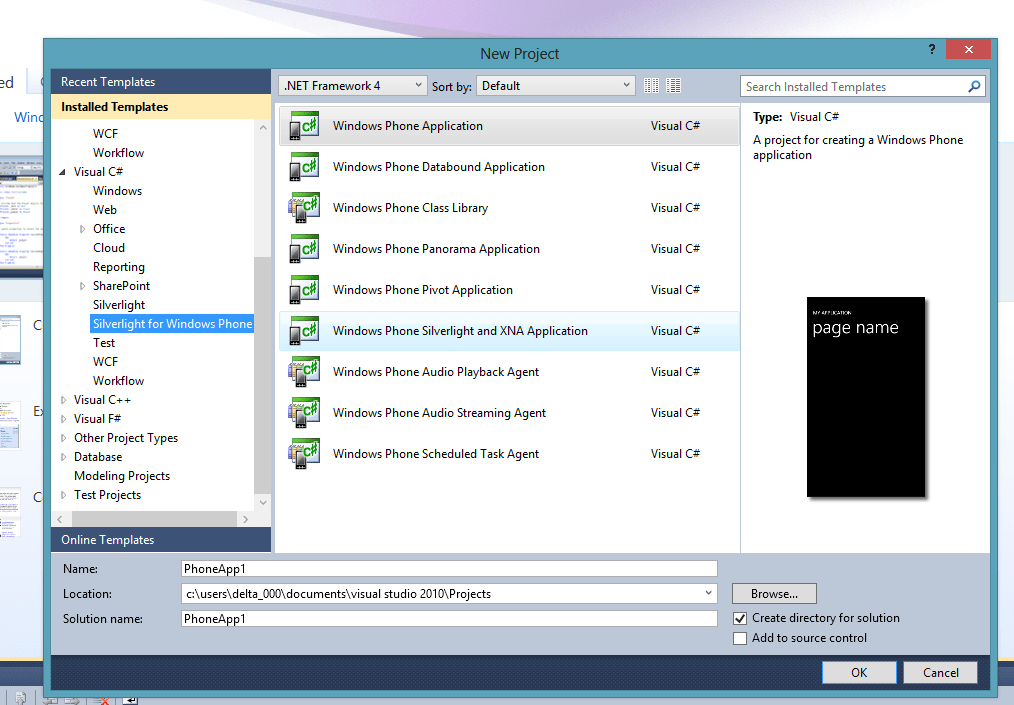The height and width of the screenshot is (705, 1014).
Task: Expand the Visual F# tree node
Action: [63, 419]
